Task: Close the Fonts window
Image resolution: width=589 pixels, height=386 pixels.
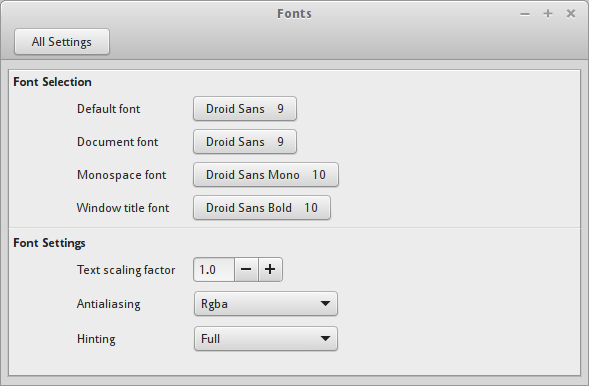Action: (x=571, y=14)
